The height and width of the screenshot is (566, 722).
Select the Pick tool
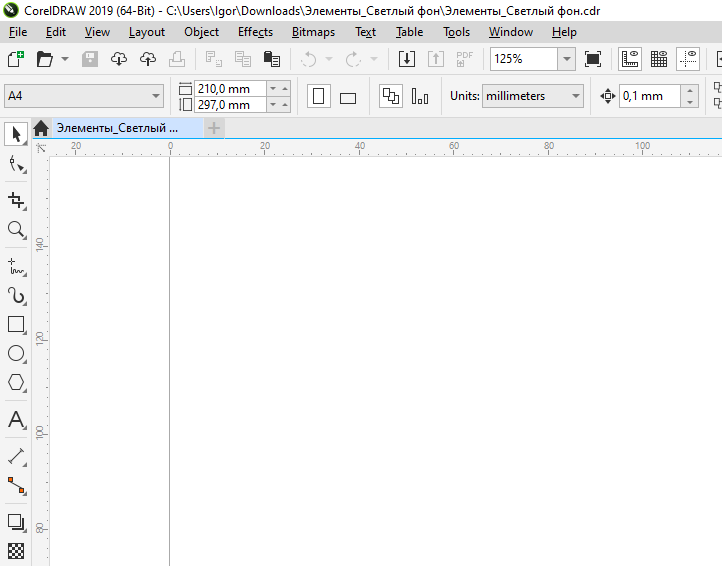click(16, 134)
